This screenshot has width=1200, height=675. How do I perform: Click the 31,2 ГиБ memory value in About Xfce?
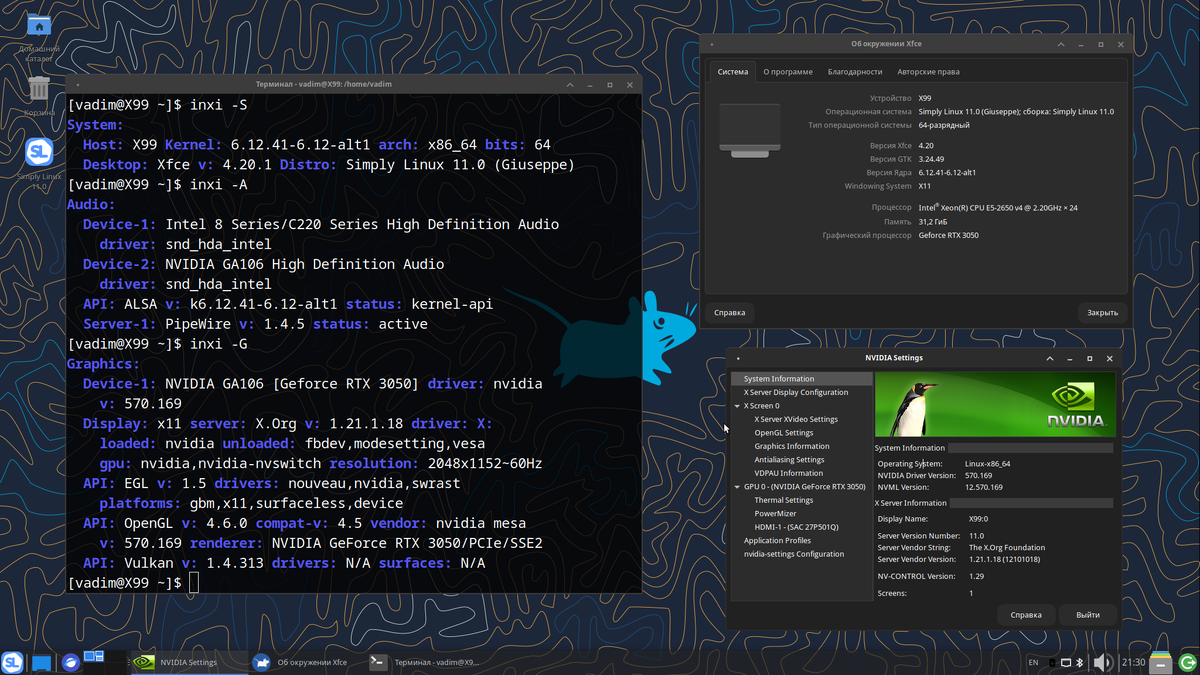(x=933, y=222)
